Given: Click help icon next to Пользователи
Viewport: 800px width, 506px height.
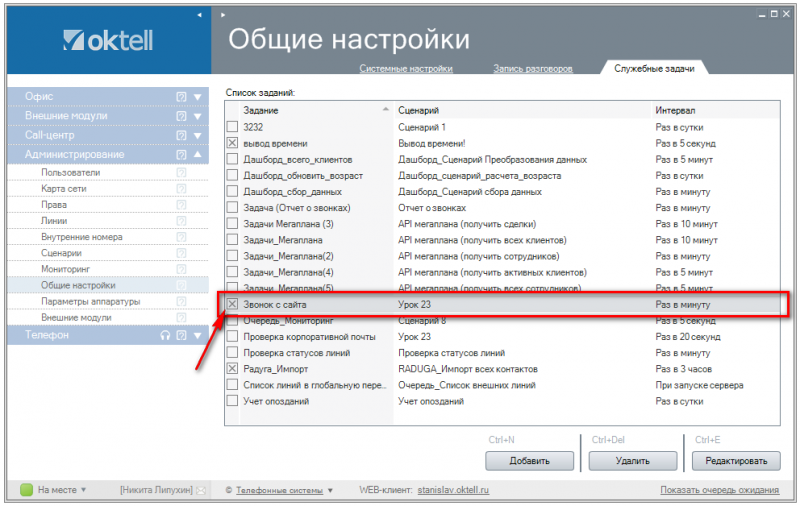Looking at the screenshot, I should point(181,173).
